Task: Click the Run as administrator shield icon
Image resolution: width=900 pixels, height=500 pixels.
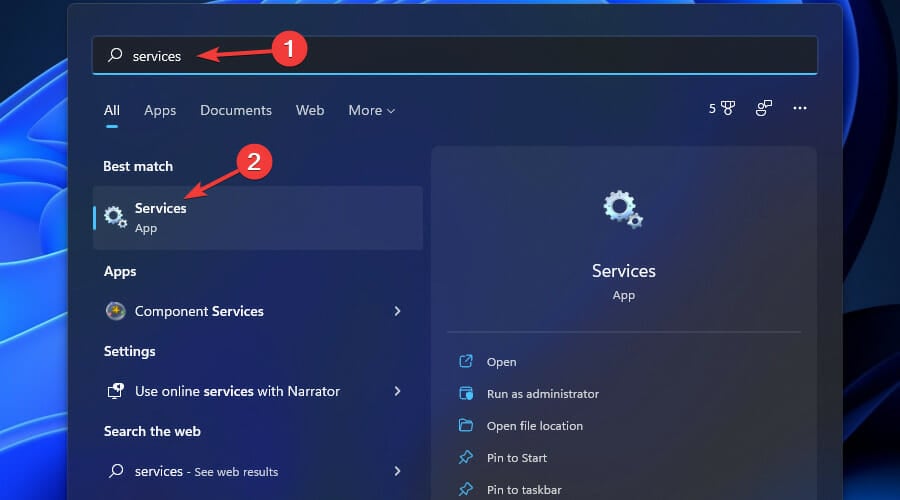Action: (466, 393)
